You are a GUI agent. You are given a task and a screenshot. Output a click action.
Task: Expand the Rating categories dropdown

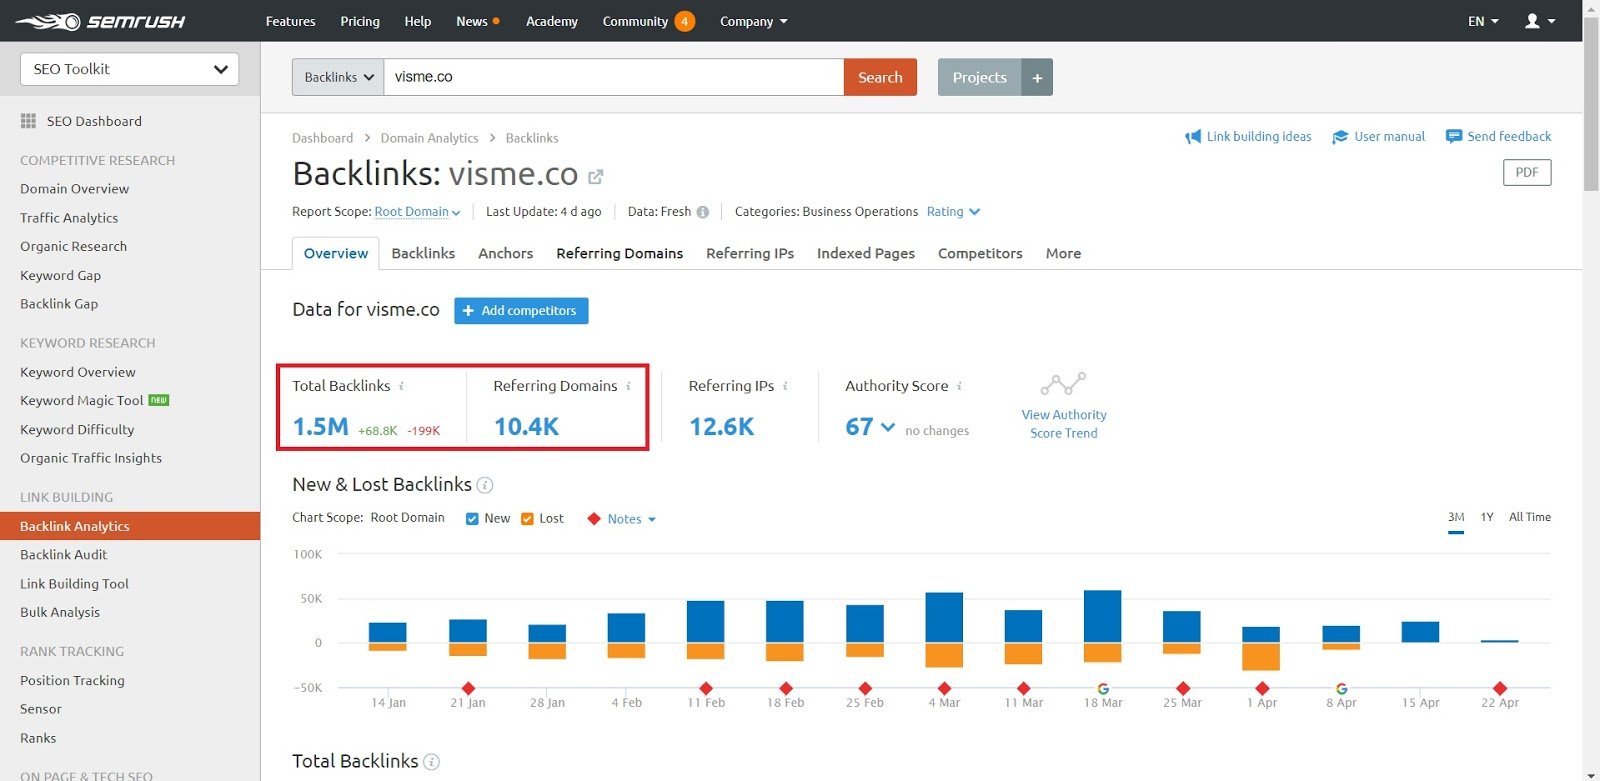click(x=953, y=212)
